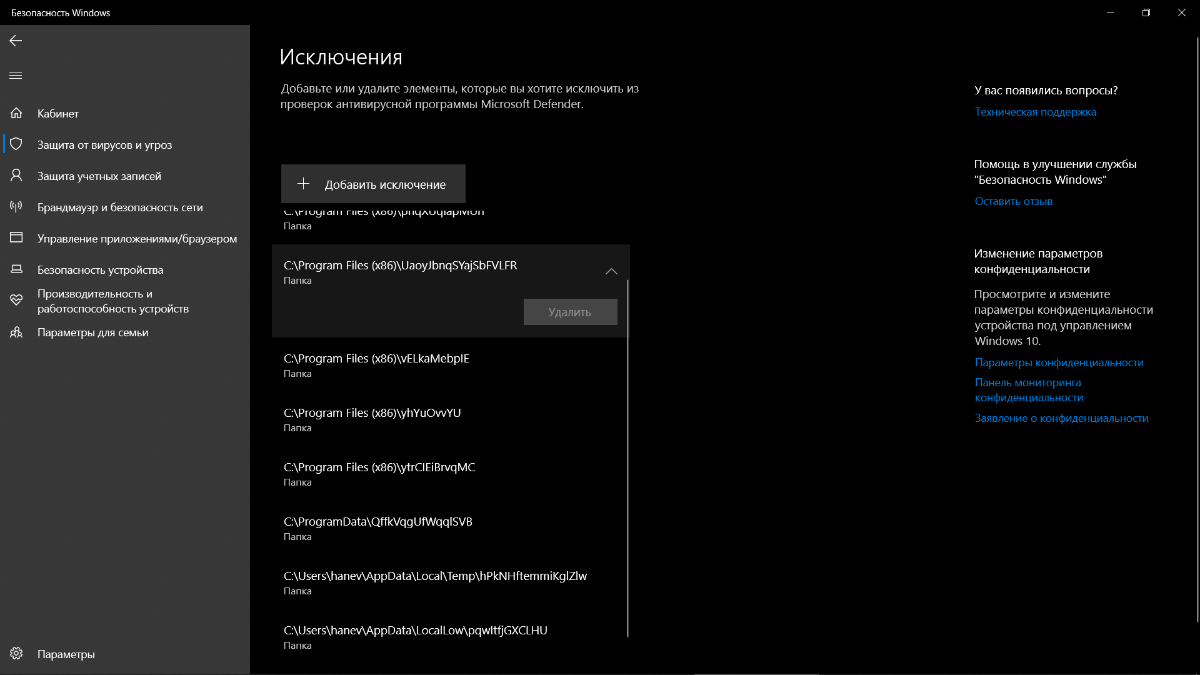
Task: Click the exclusions list vertical scrollbar
Action: (x=628, y=458)
